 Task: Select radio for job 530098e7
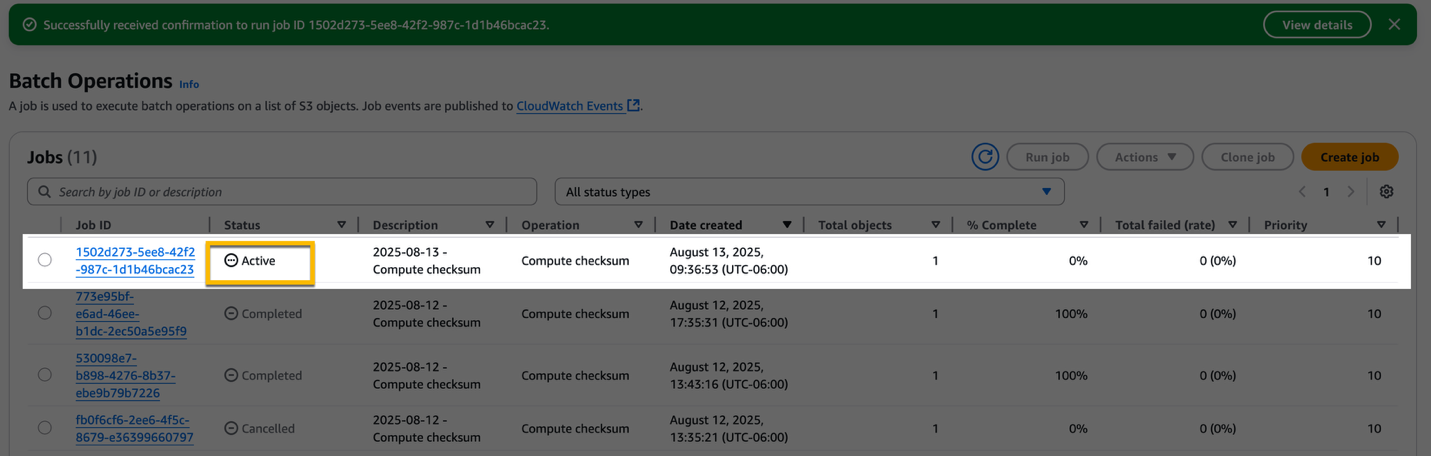click(45, 375)
